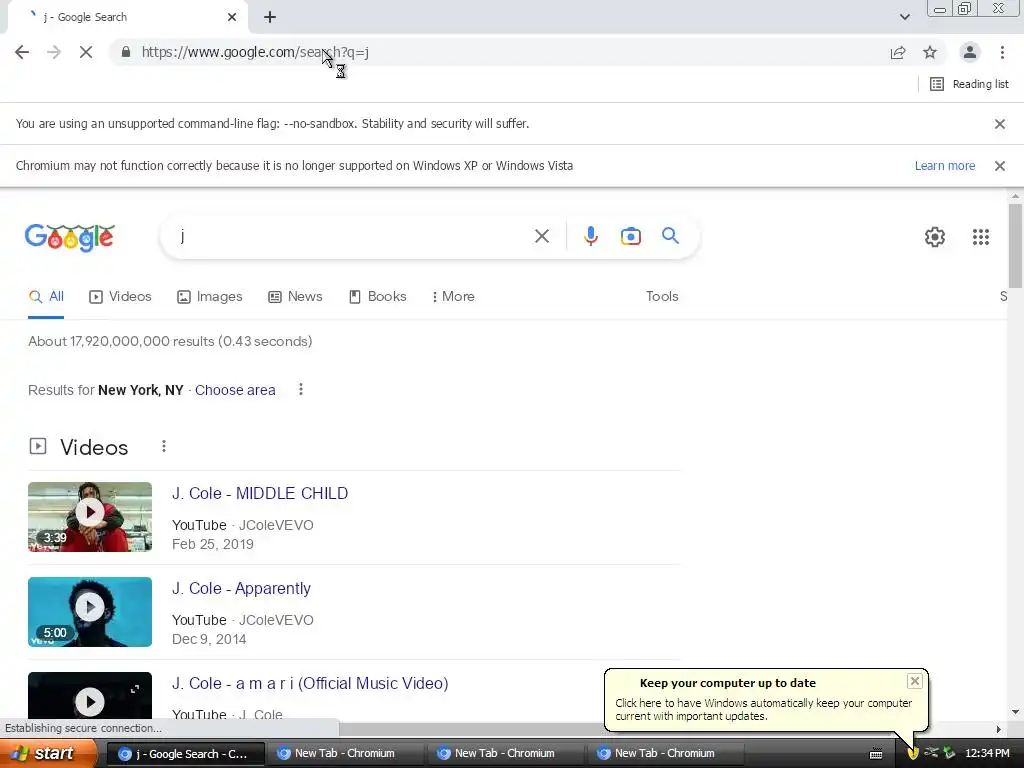
Task: Switch to the News results tab
Action: 295,296
